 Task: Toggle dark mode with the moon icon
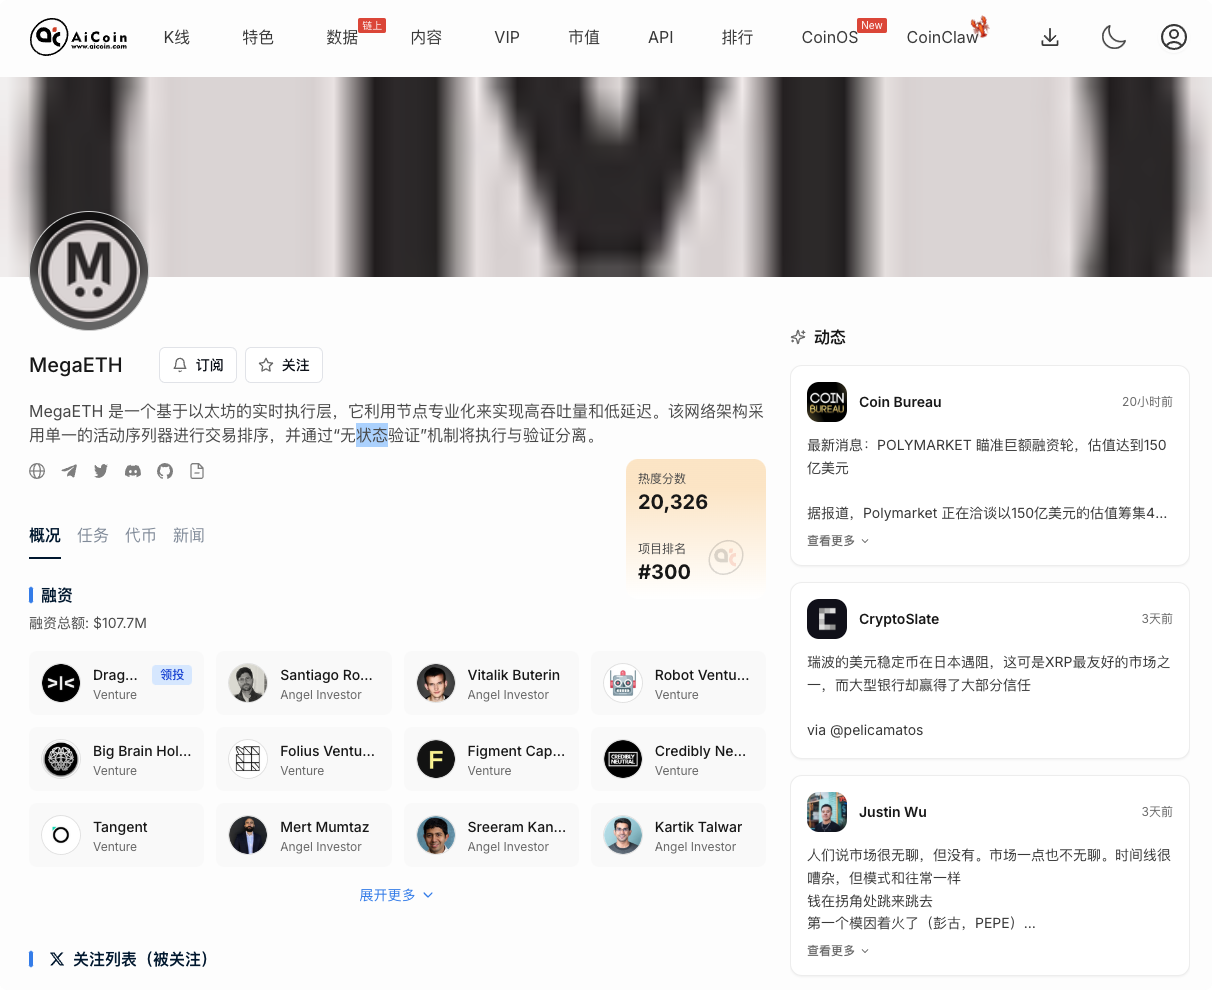point(1114,37)
